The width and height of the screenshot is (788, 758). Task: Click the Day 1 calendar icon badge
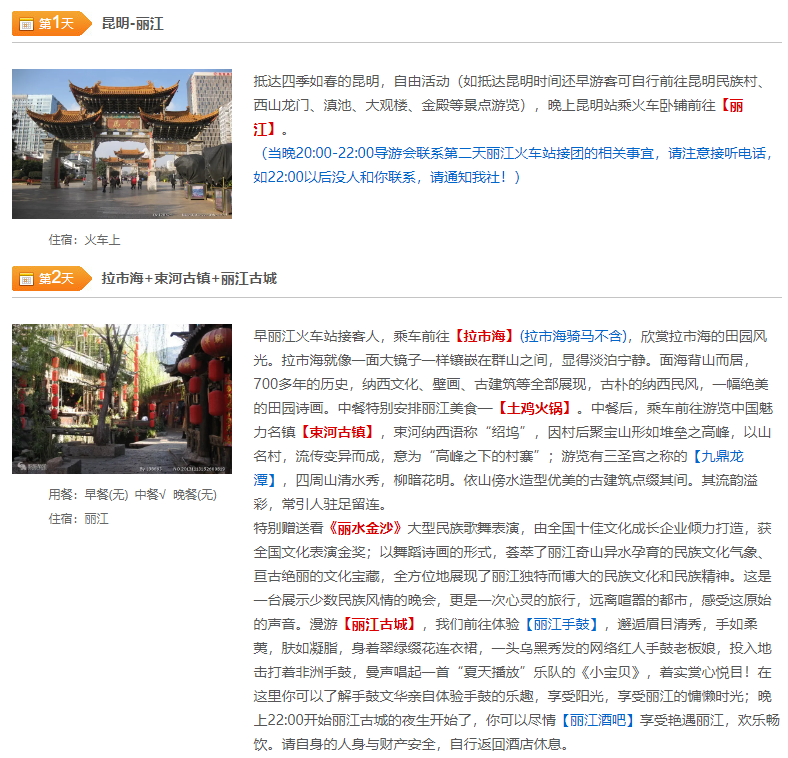[x=26, y=24]
